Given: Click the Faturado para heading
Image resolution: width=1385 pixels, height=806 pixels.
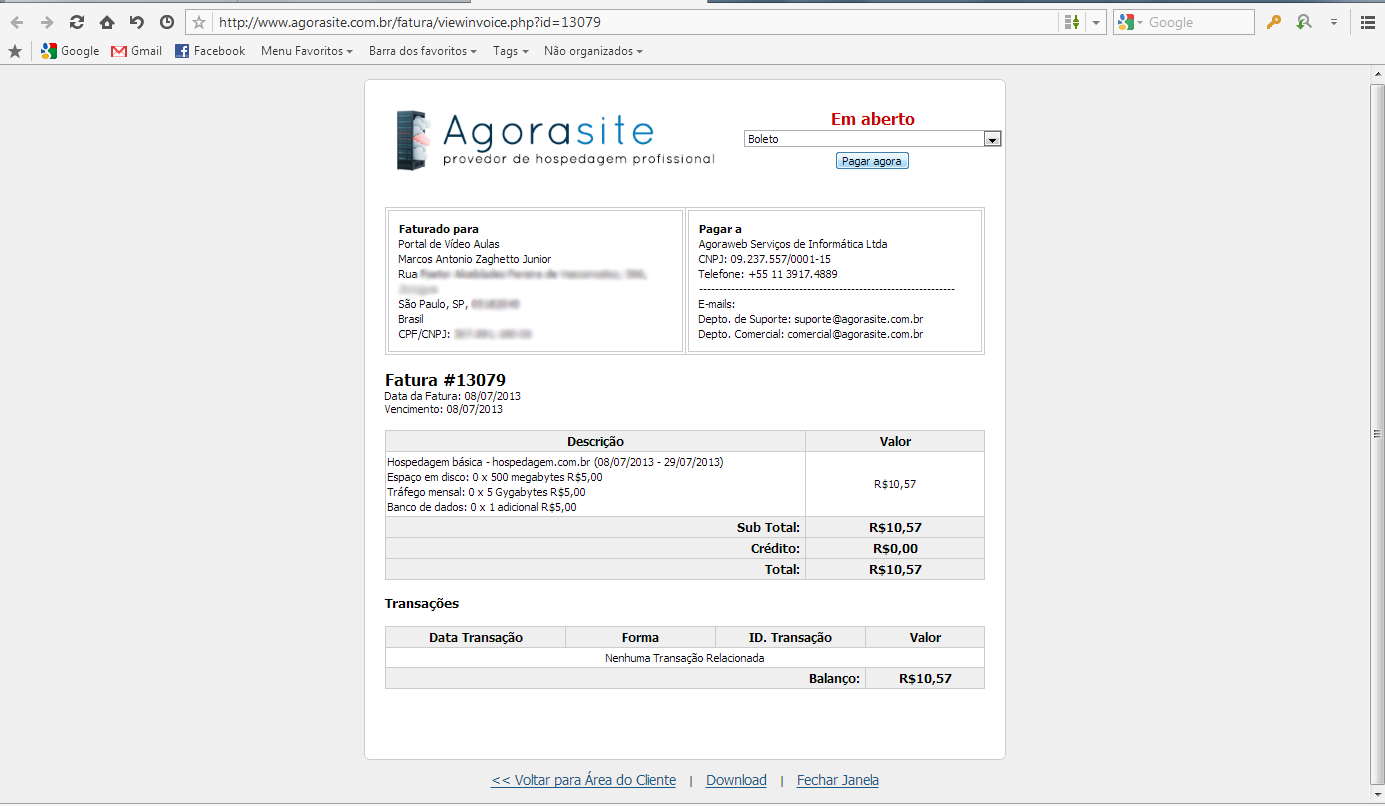Looking at the screenshot, I should pos(438,229).
